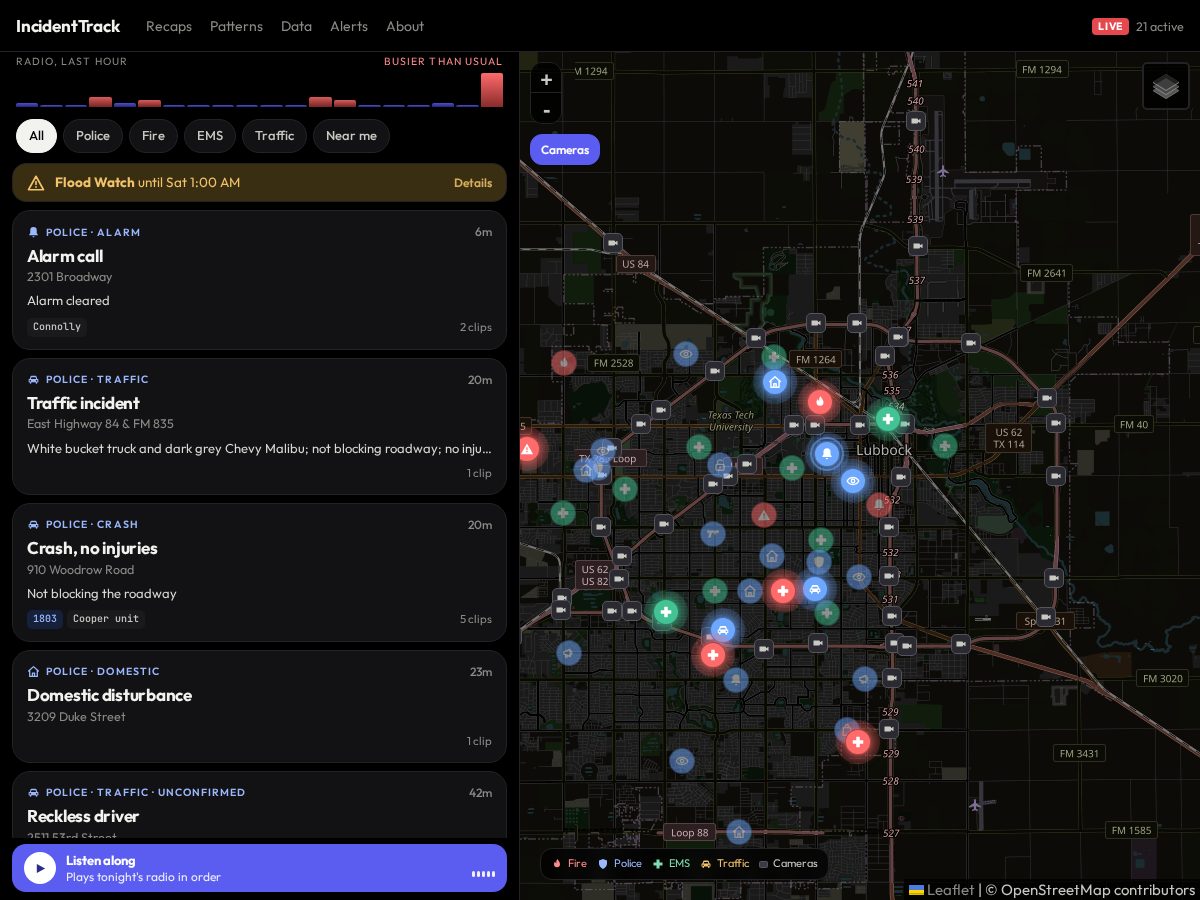1200x900 pixels.
Task: Select the blue padlock map marker
Action: [x=720, y=465]
